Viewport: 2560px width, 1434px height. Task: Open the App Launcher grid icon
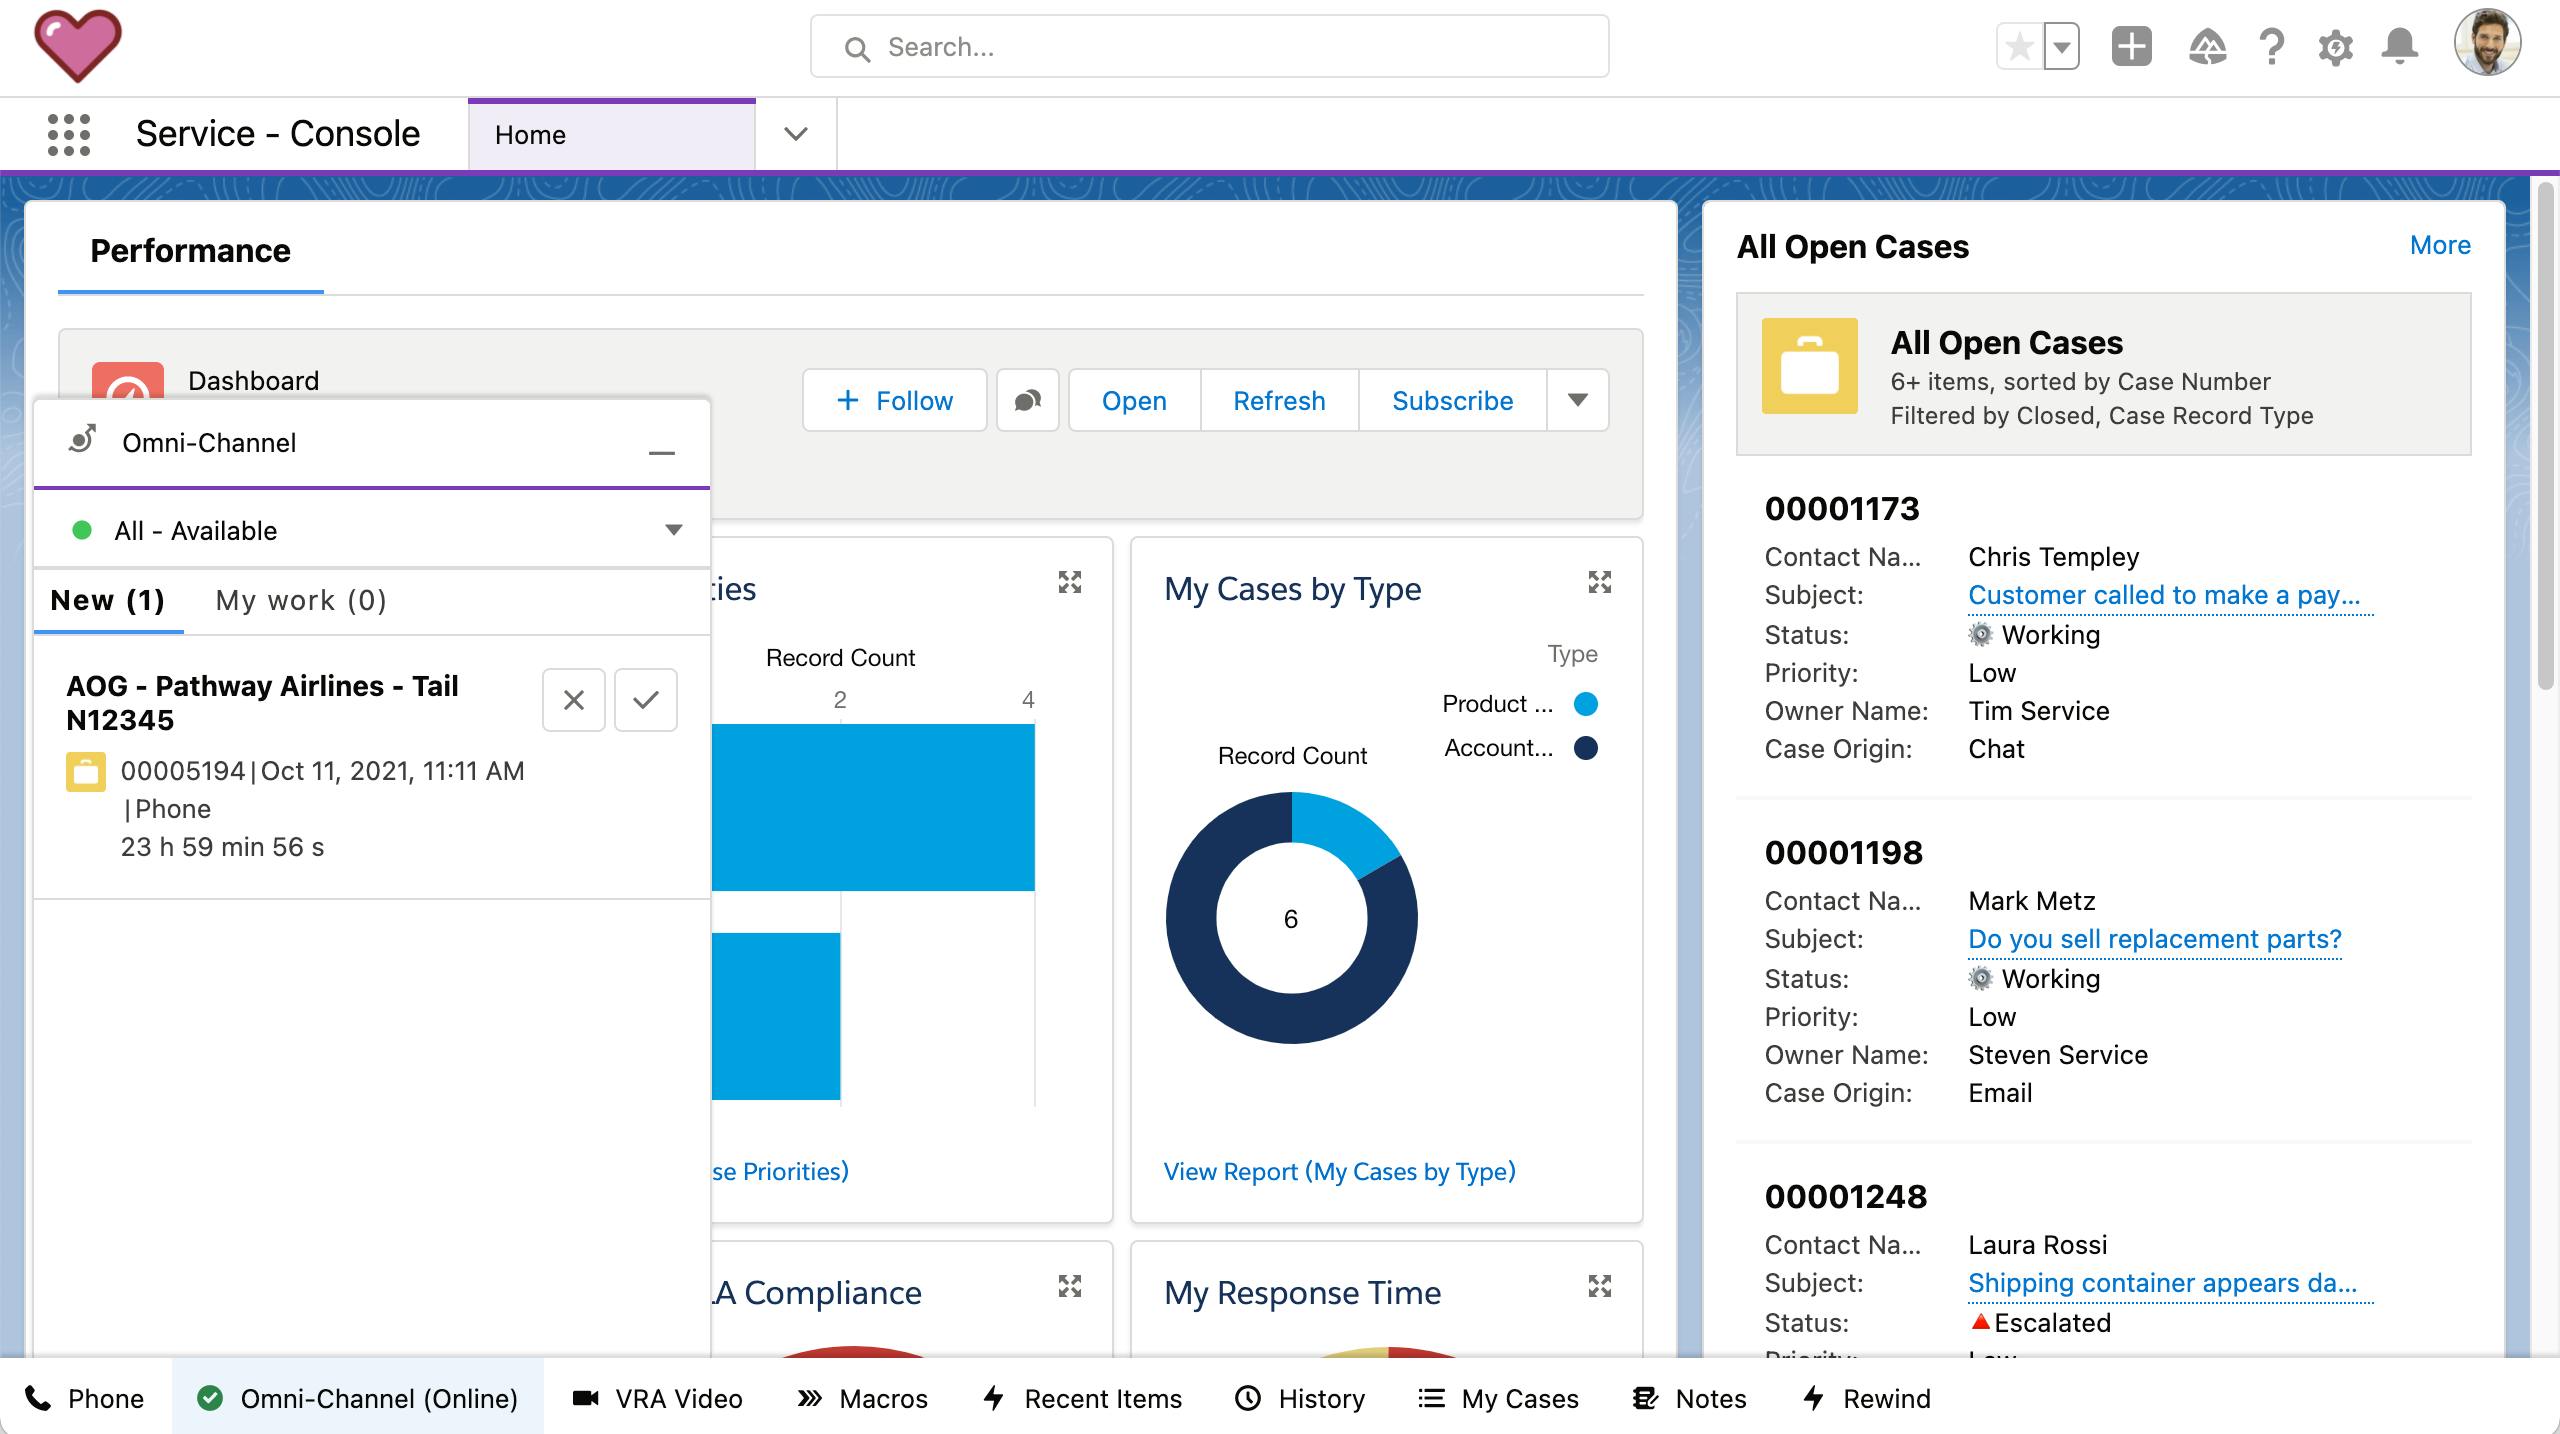tap(69, 134)
